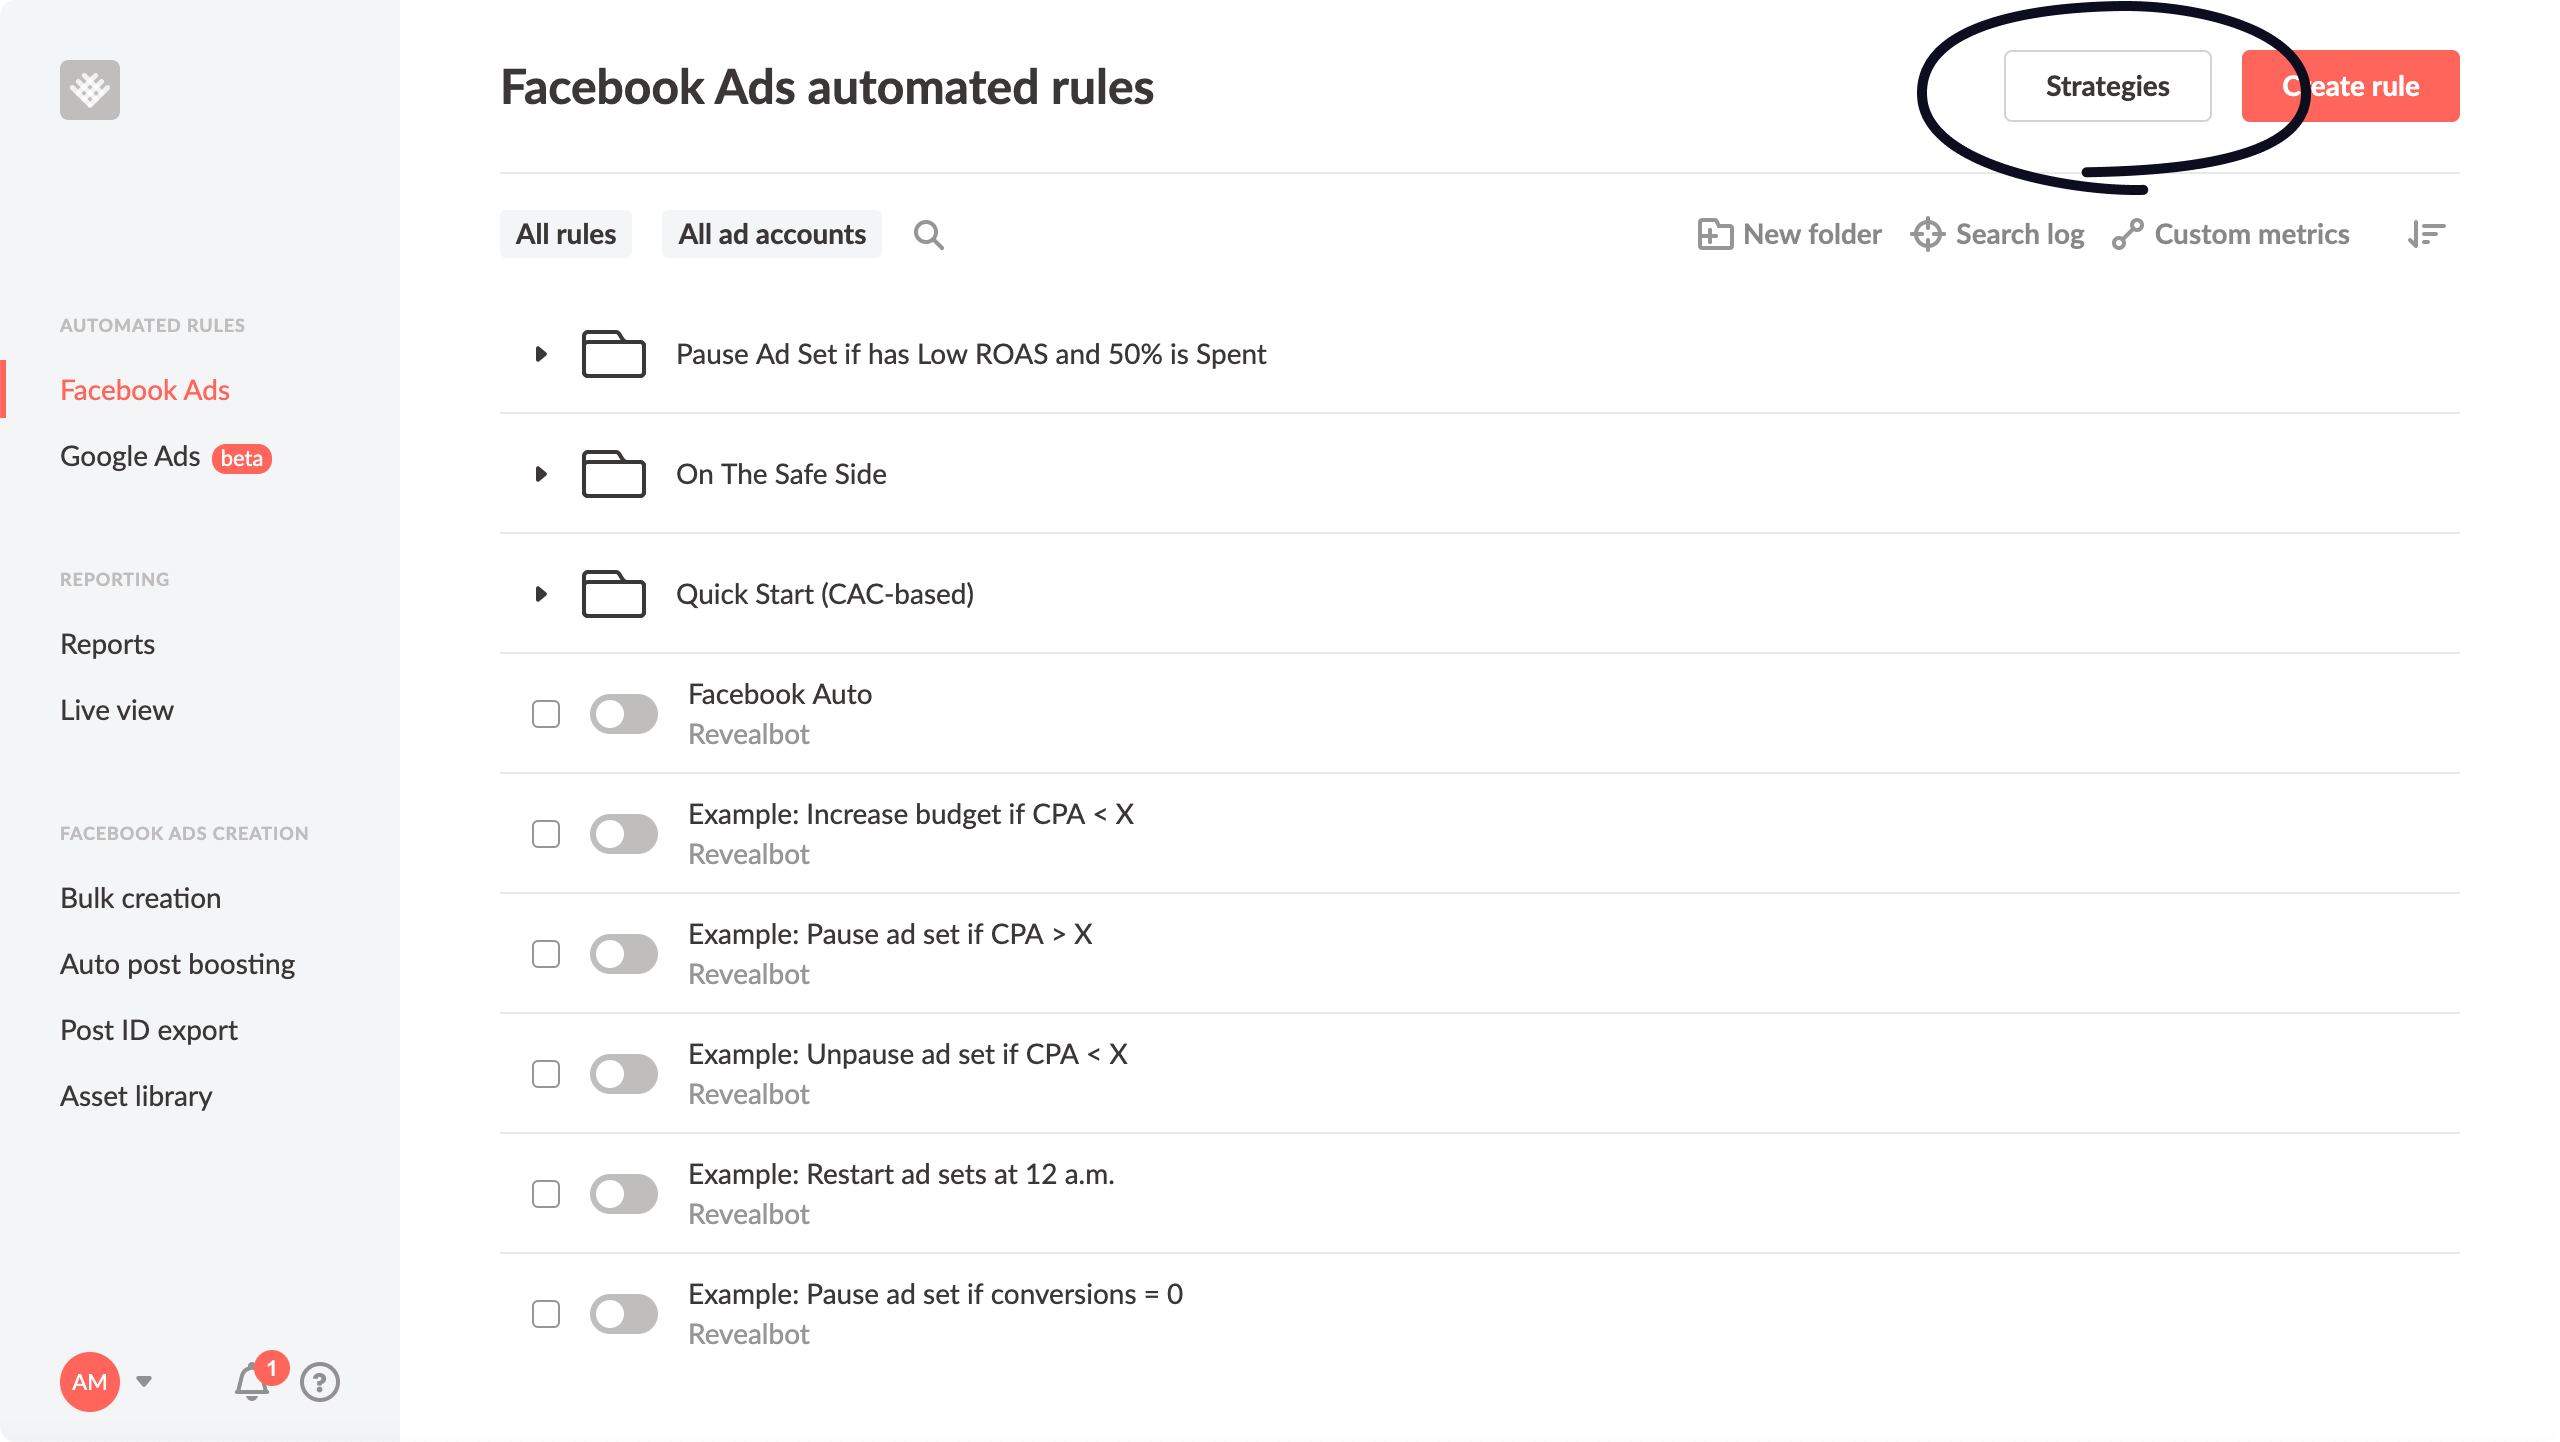Image resolution: width=2560 pixels, height=1442 pixels.
Task: Click the Revealbot logo icon
Action: [x=90, y=90]
